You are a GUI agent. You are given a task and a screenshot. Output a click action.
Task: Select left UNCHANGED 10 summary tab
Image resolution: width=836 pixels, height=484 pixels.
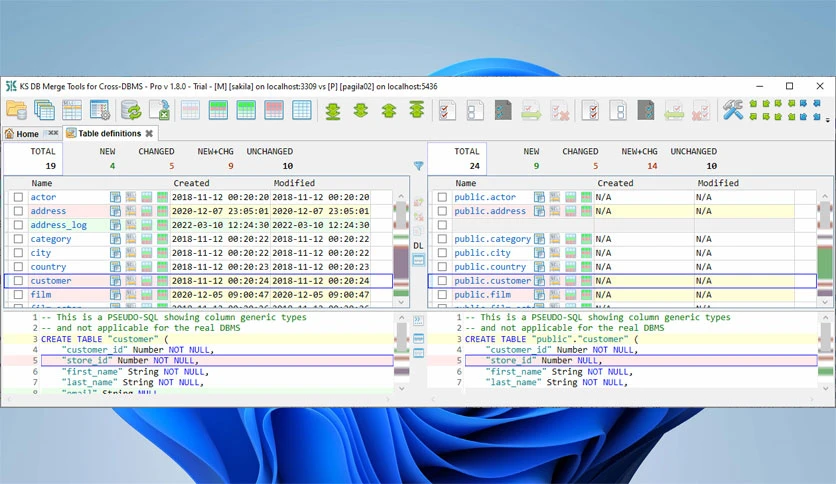[270, 158]
